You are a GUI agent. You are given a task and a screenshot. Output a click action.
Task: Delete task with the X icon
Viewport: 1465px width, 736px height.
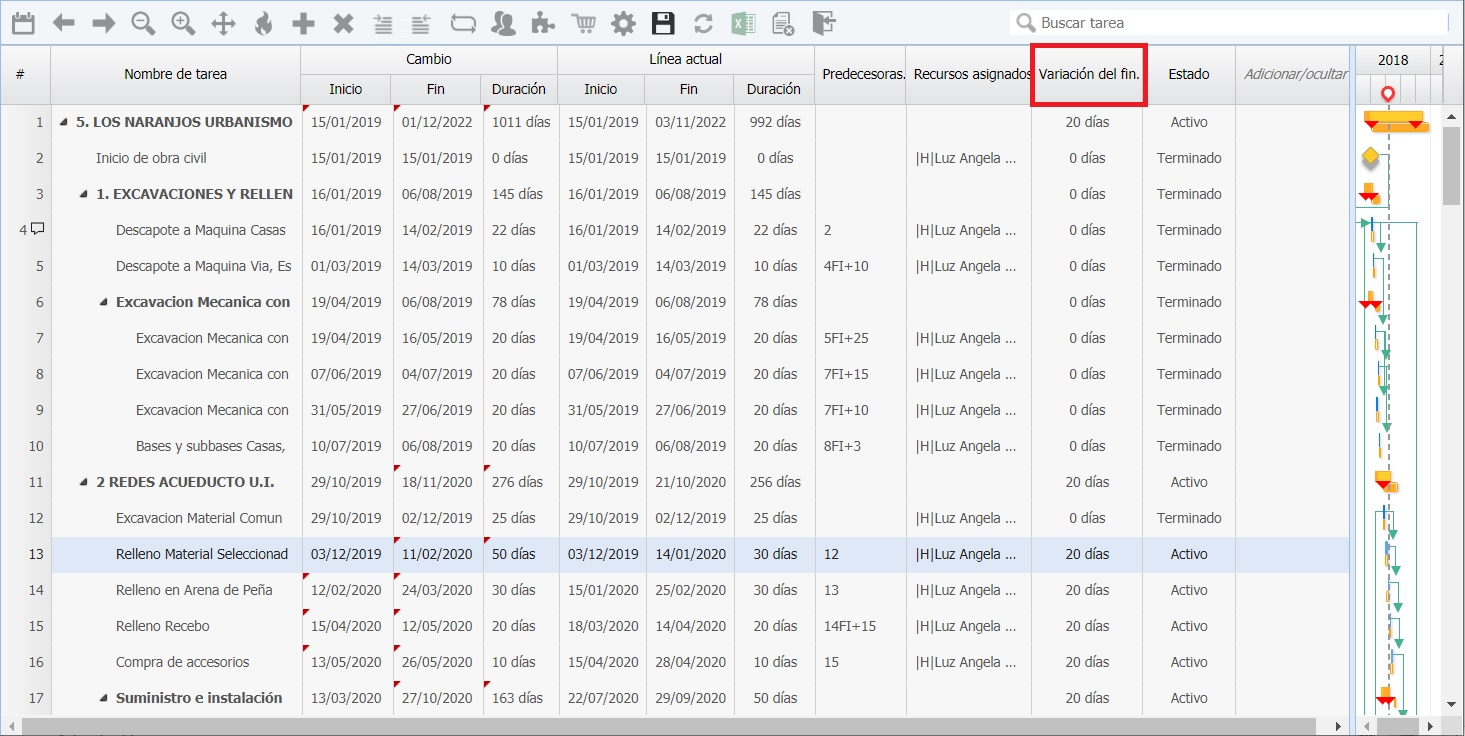(343, 22)
